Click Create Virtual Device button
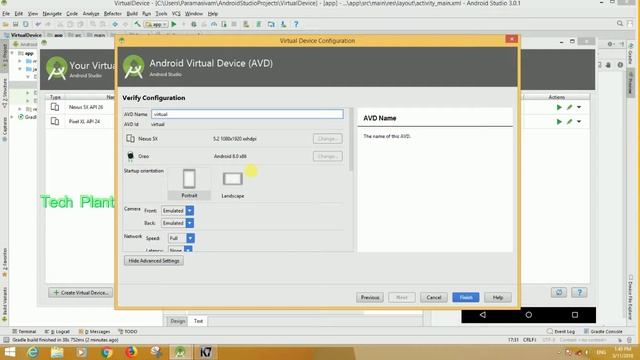640x360 pixels. [x=80, y=293]
